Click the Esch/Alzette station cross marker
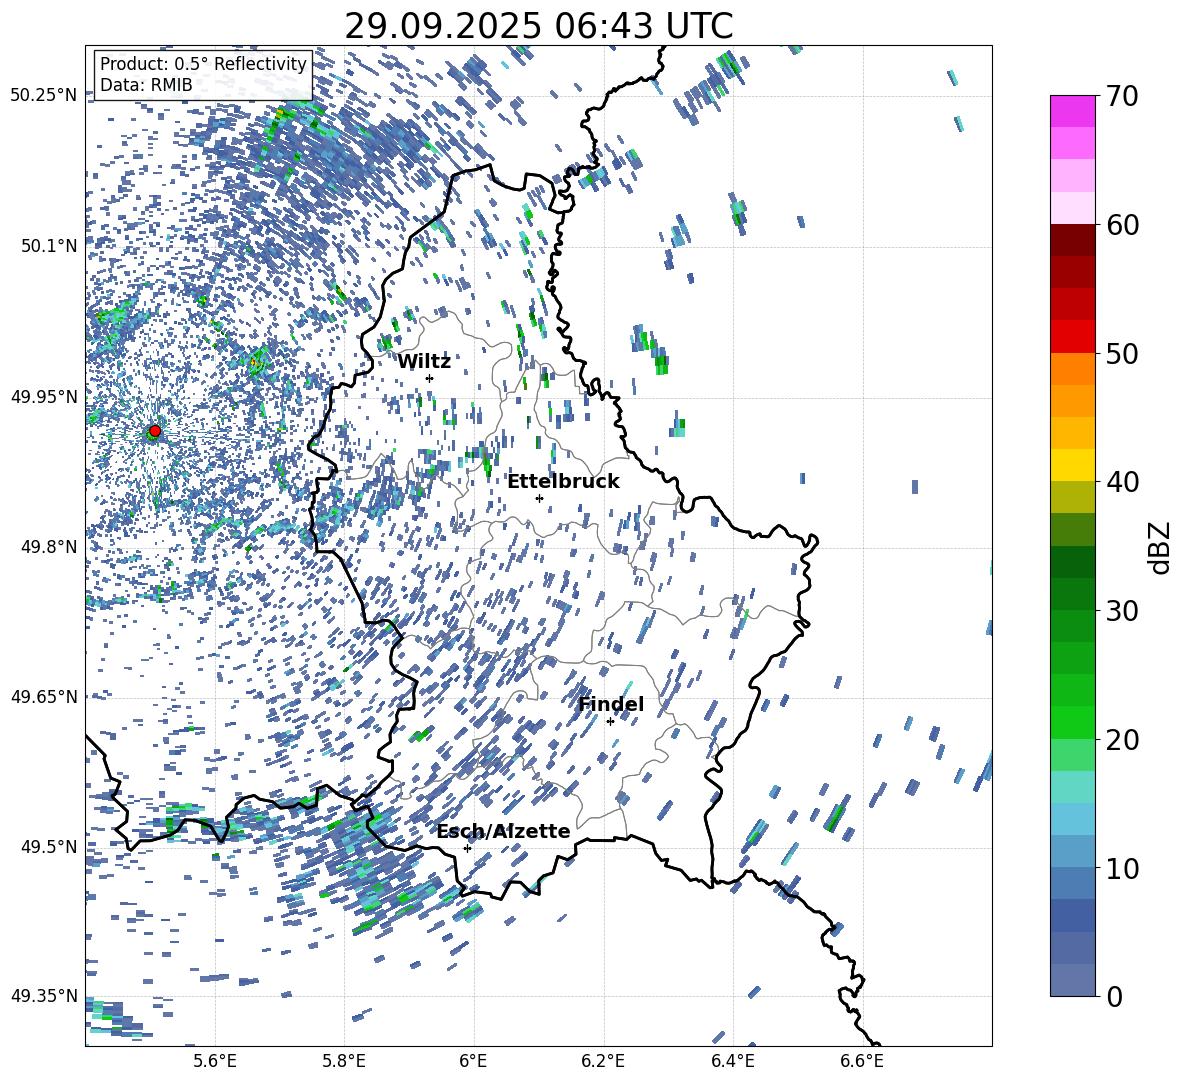The image size is (1184, 1081). [467, 848]
